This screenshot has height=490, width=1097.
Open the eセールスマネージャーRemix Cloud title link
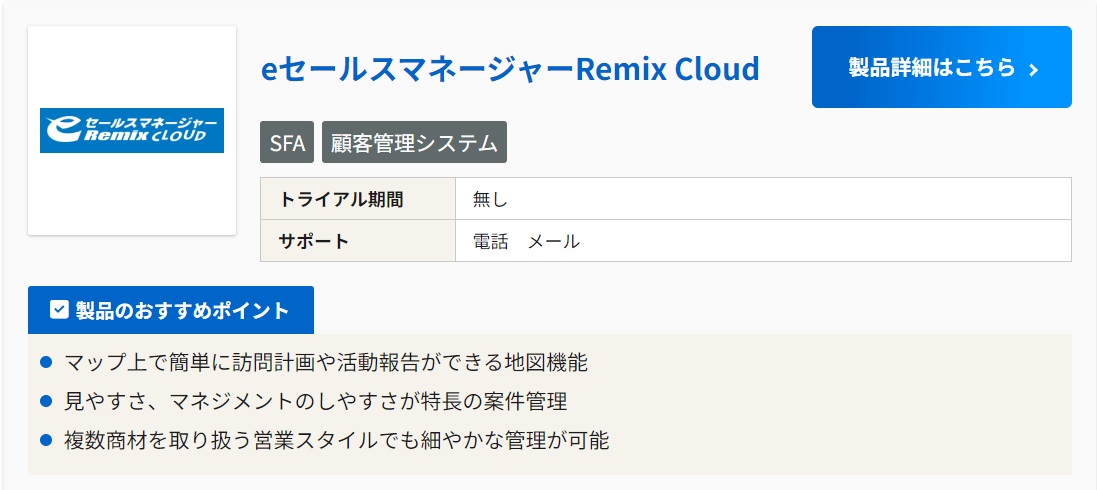pos(510,69)
